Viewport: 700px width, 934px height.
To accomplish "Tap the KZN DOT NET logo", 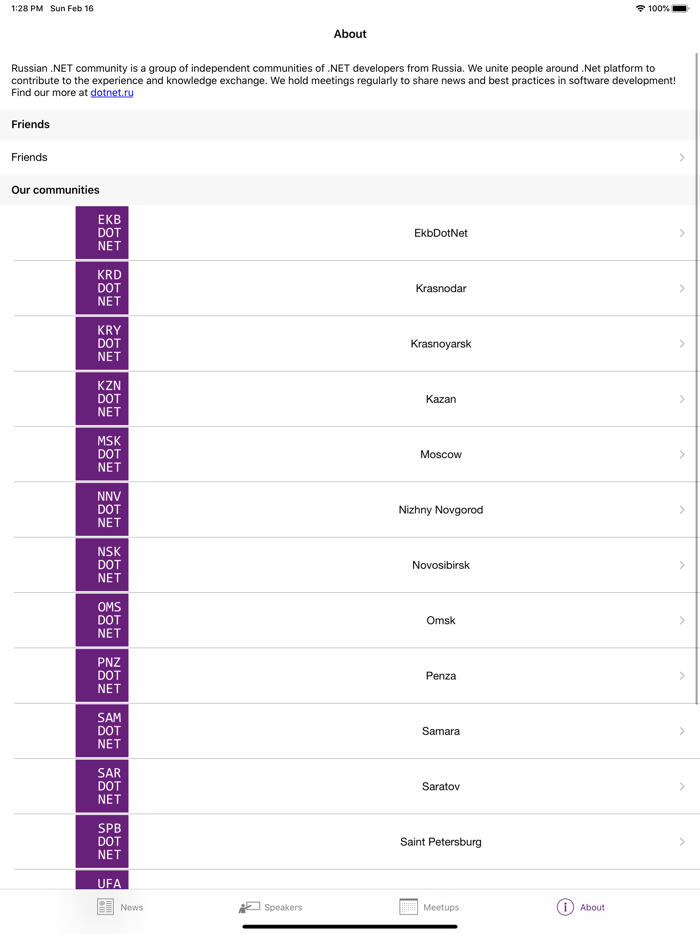I will [x=102, y=399].
